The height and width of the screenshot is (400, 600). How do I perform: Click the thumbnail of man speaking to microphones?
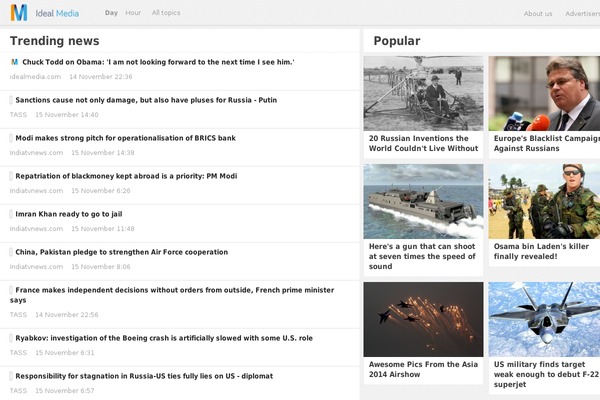(x=544, y=93)
